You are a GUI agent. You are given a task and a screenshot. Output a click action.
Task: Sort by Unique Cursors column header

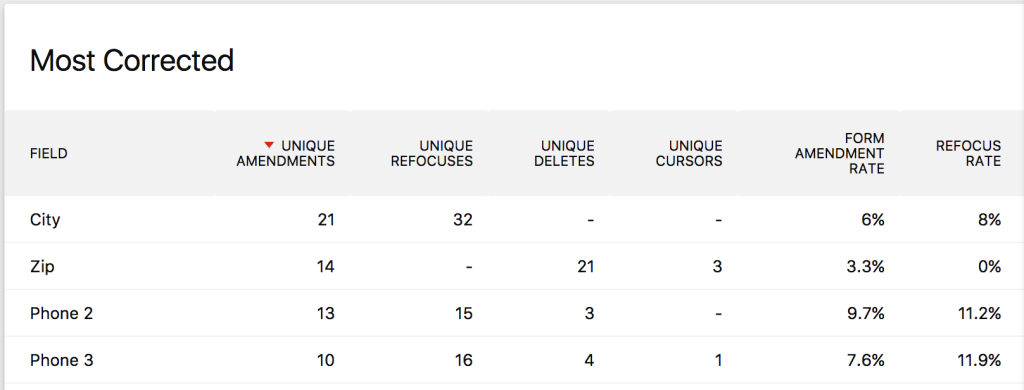click(689, 153)
